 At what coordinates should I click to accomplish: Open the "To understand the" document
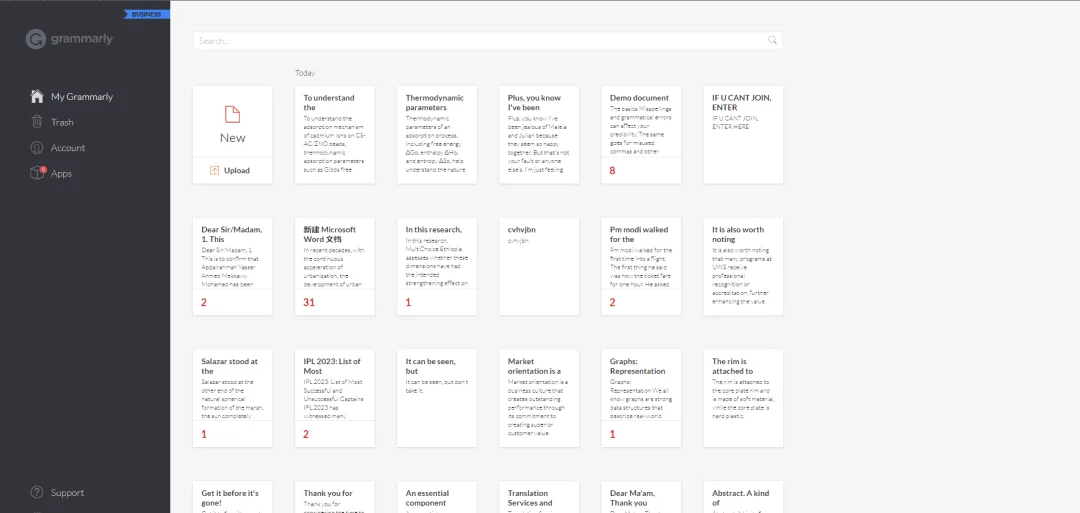[x=335, y=134]
